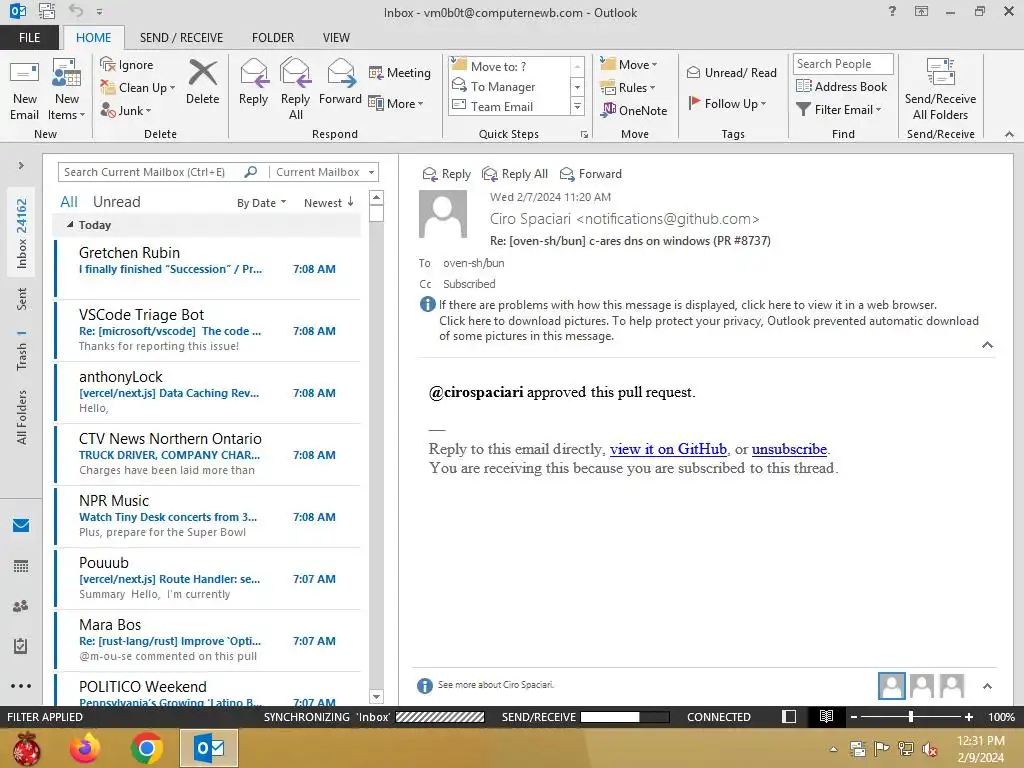Switch to the FOLDER tab
The width and height of the screenshot is (1024, 768).
(273, 37)
